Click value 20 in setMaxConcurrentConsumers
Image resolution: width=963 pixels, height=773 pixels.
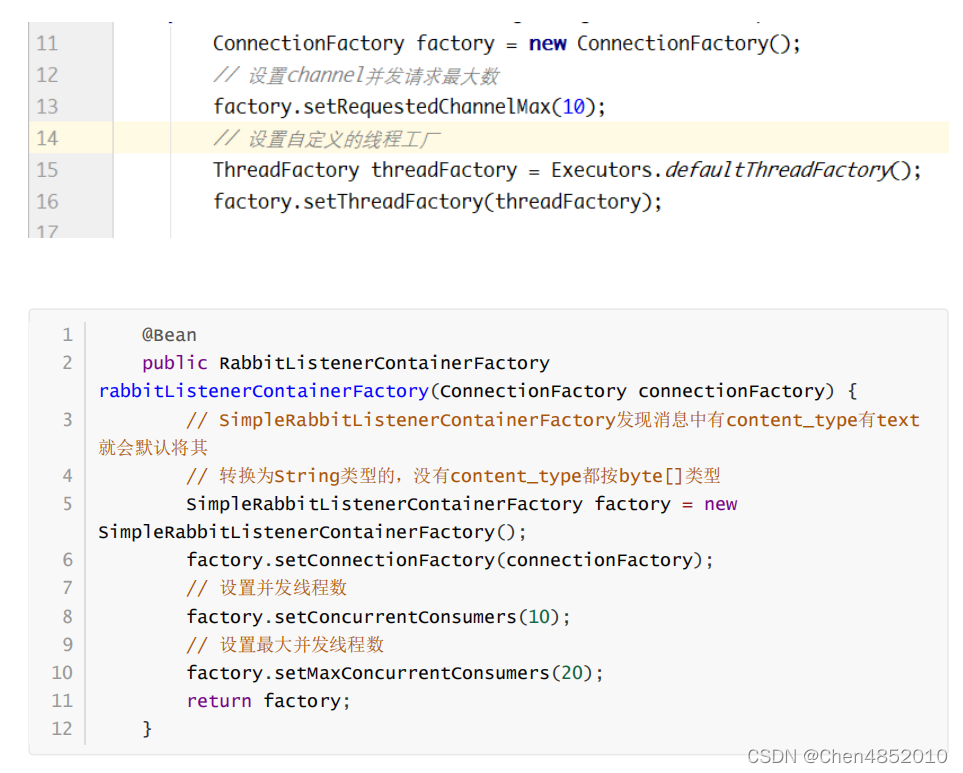coord(572,673)
